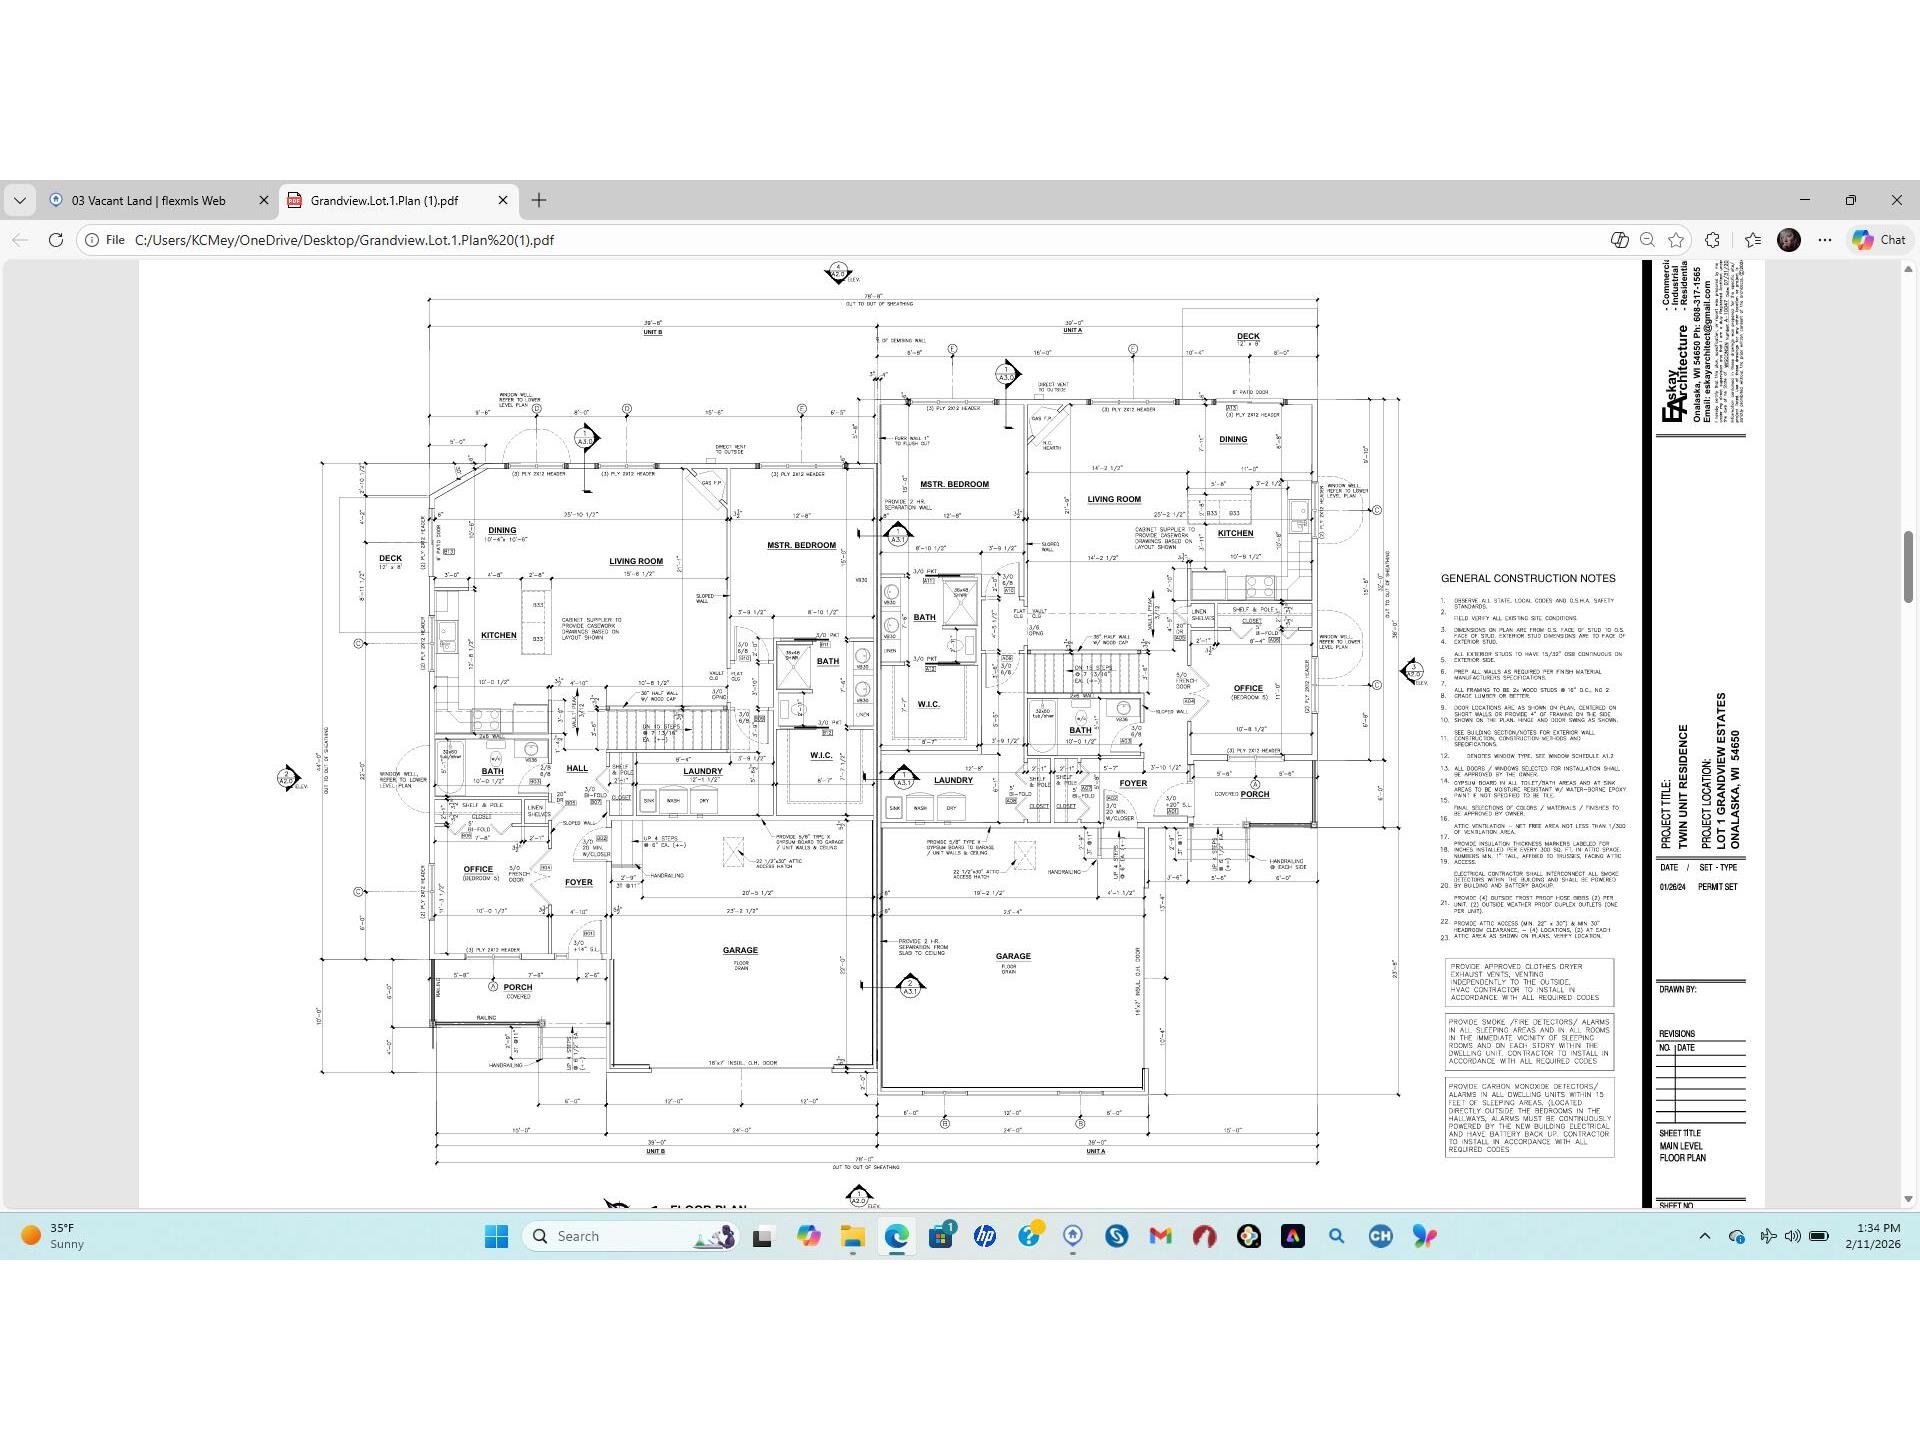Add page to favorites with star icon
Viewport: 1920px width, 1440px height.
tap(1676, 240)
